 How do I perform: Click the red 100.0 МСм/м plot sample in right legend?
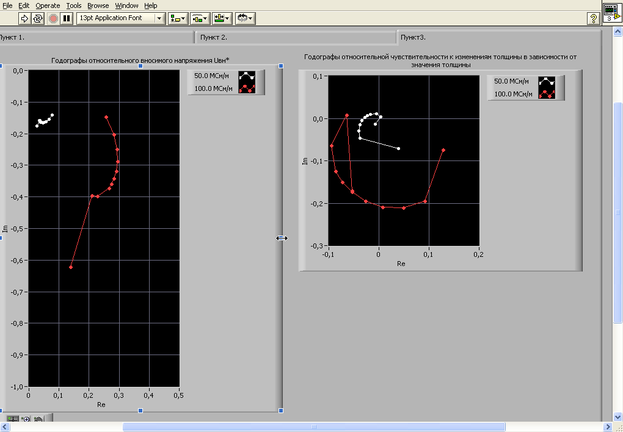[x=546, y=94]
